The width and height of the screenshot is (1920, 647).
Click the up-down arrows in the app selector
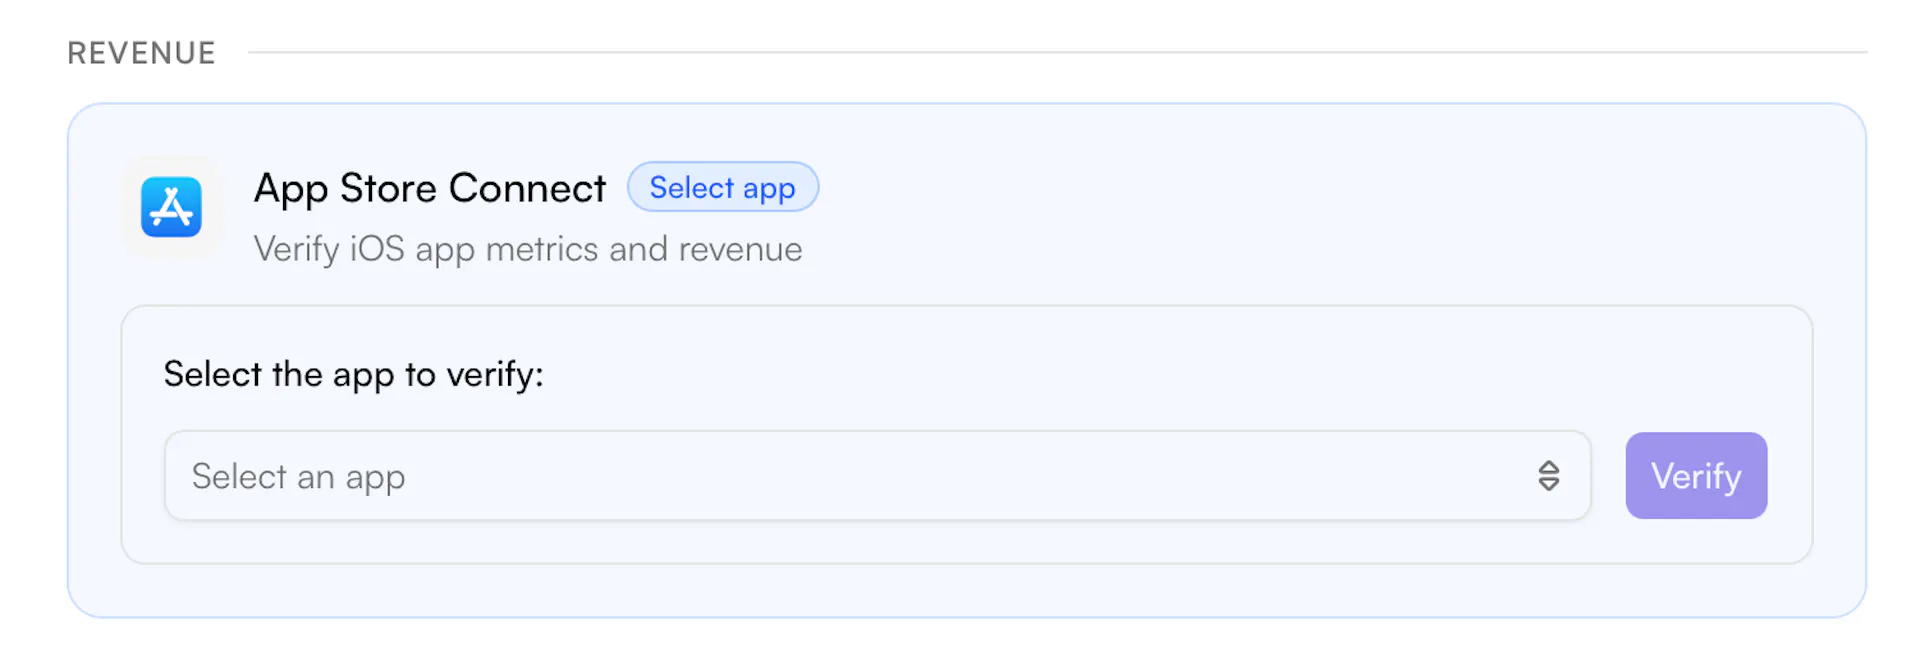1548,476
